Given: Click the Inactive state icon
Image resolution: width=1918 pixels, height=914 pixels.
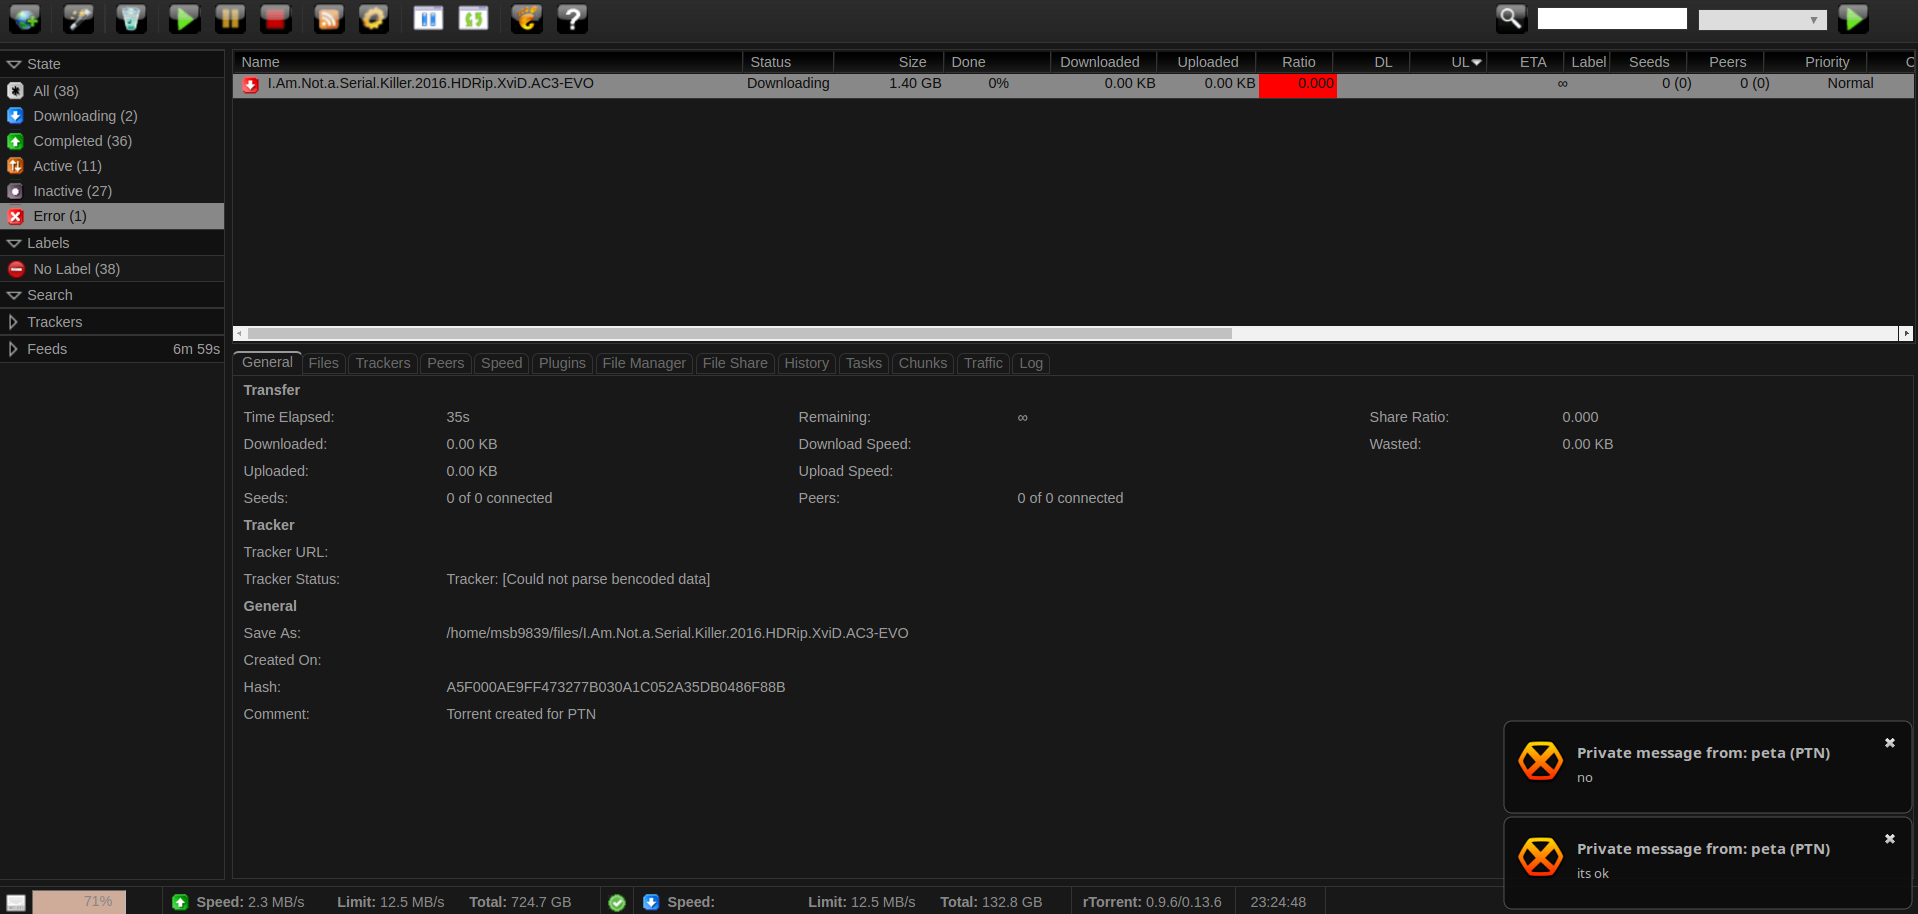Looking at the screenshot, I should (x=15, y=191).
